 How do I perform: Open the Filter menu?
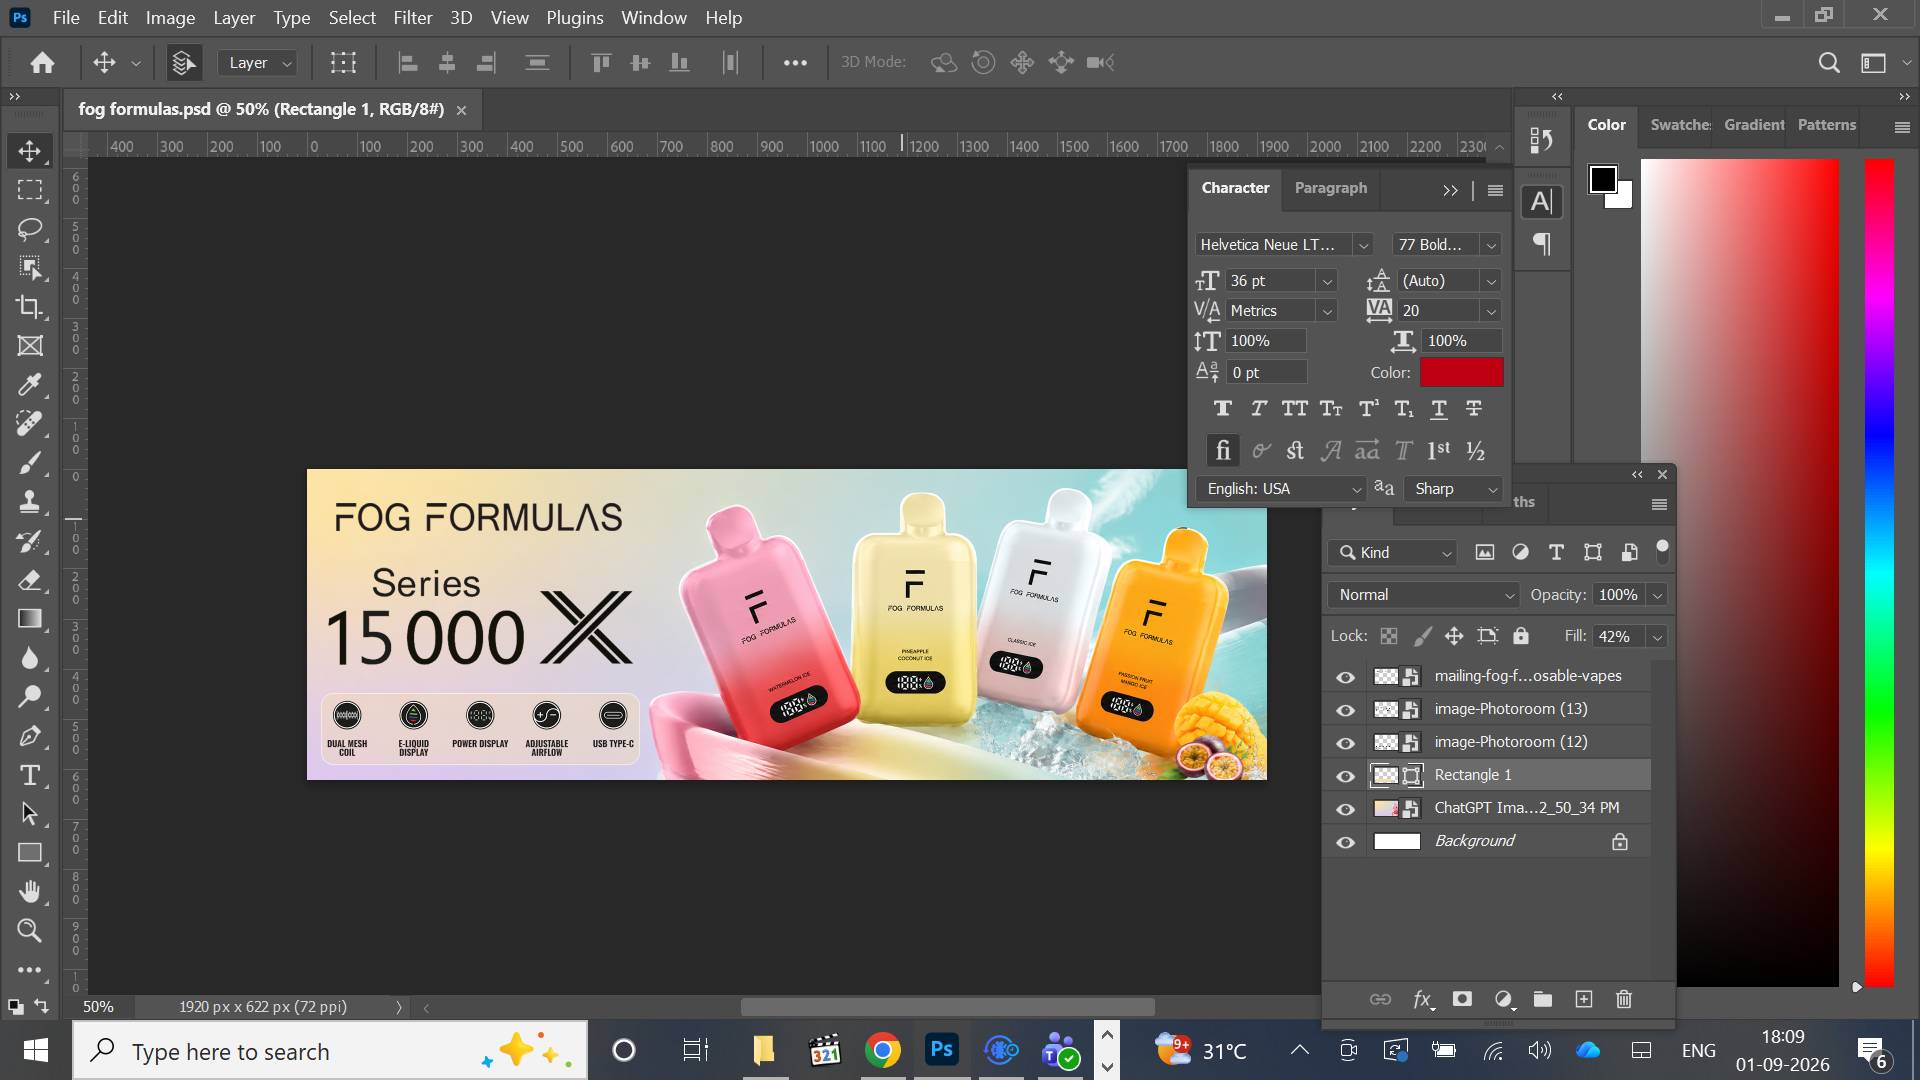tap(412, 18)
